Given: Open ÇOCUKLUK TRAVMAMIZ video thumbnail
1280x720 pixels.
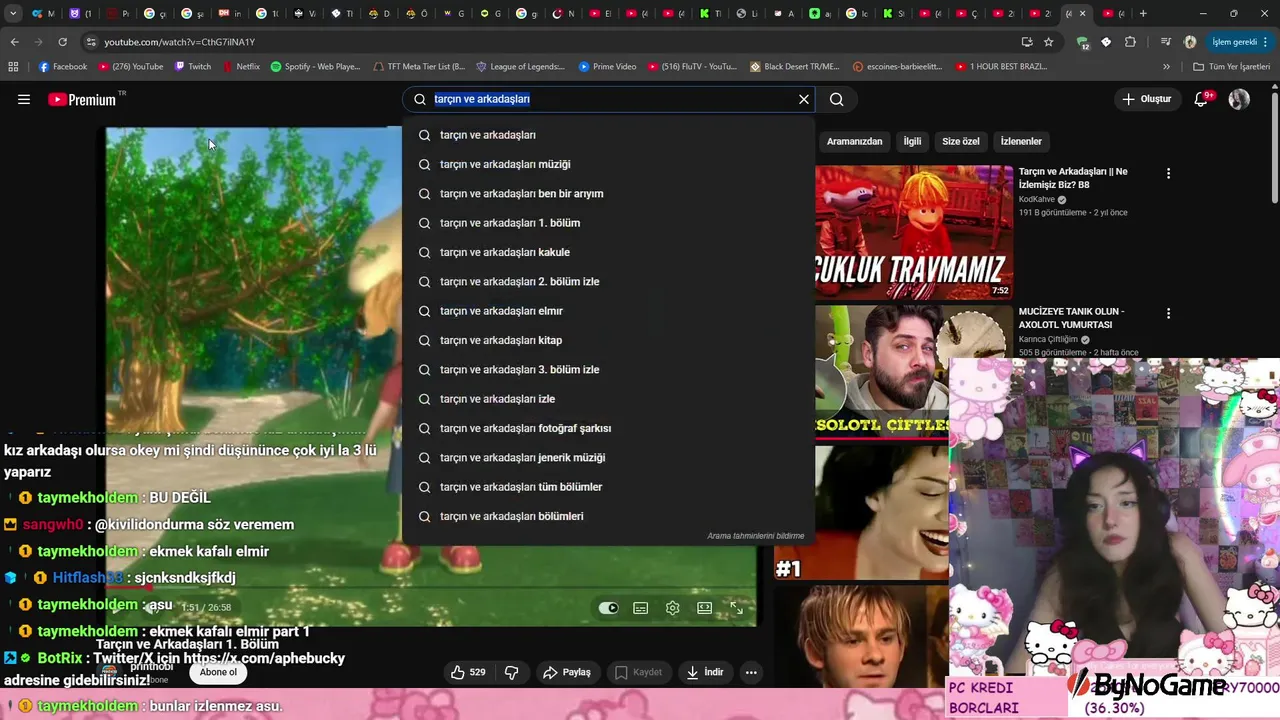Looking at the screenshot, I should tap(914, 232).
